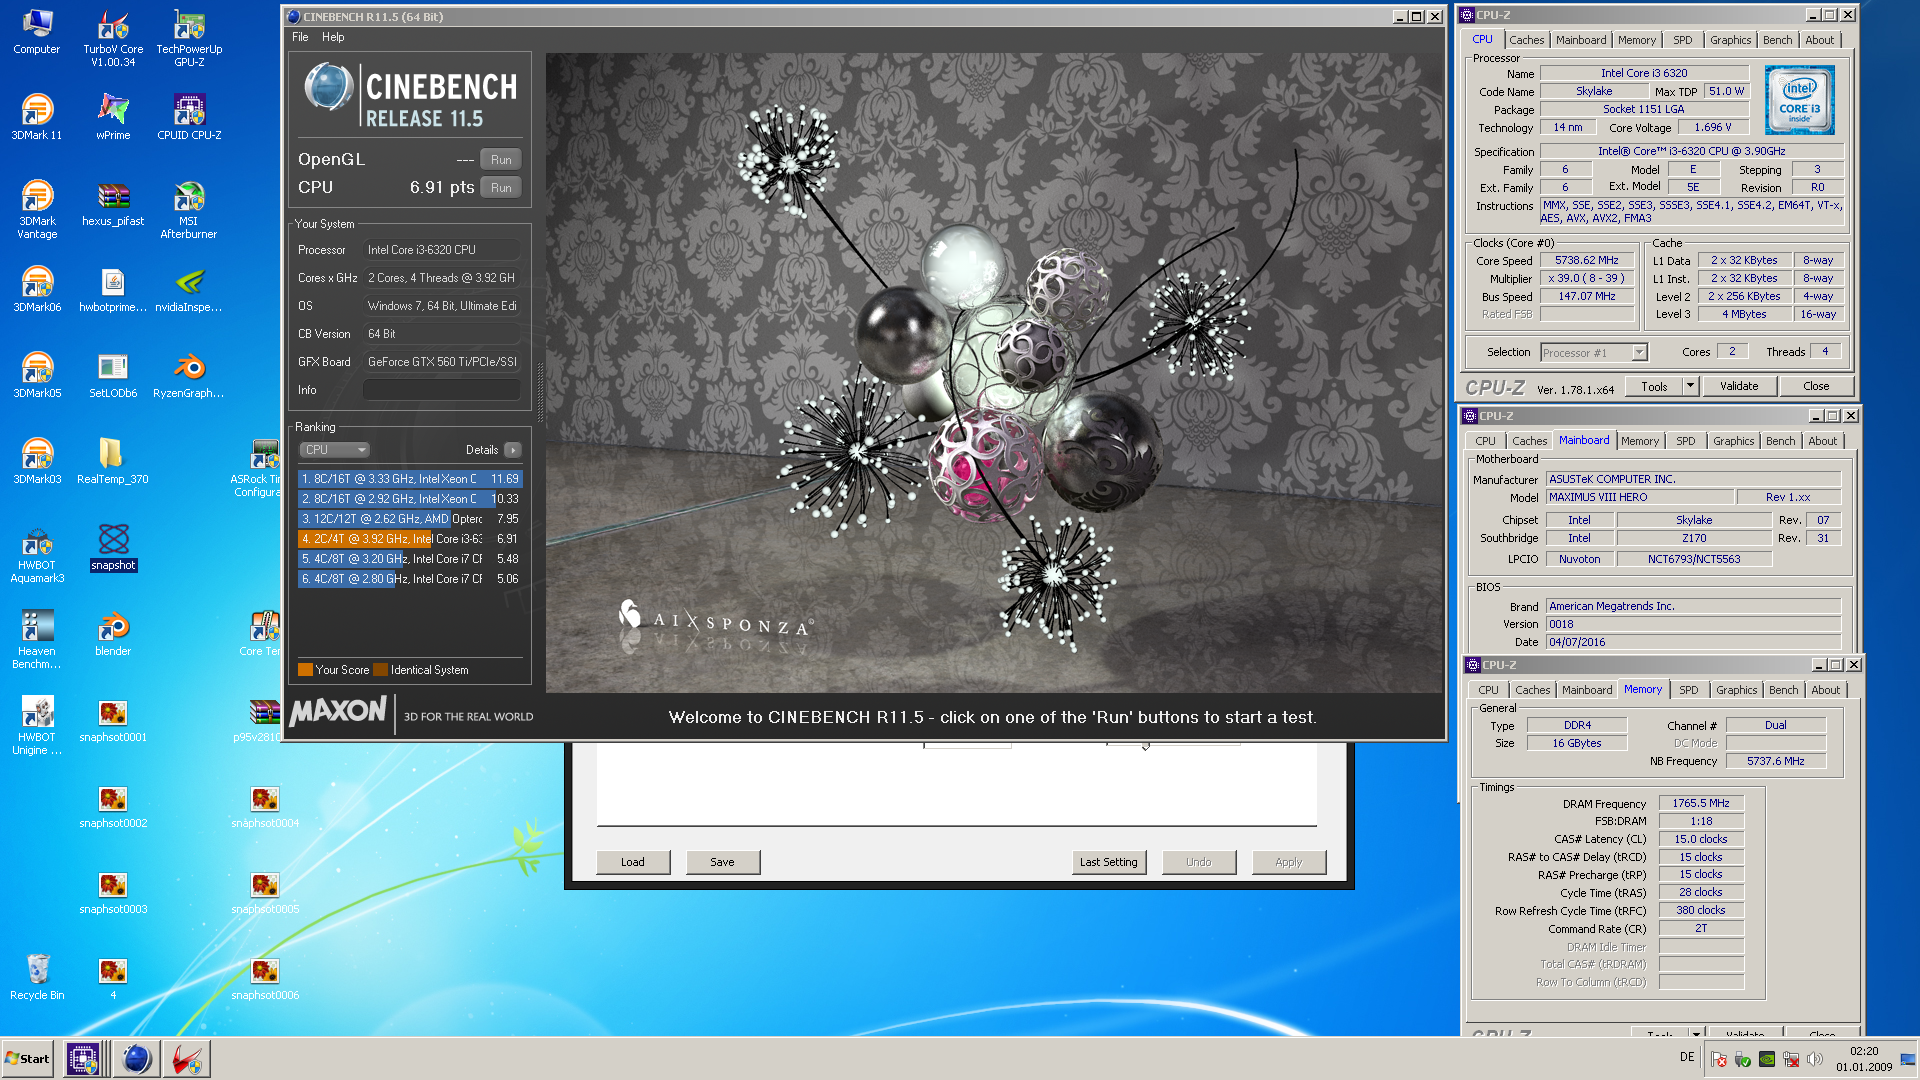Open the Computer desktop icon
Image resolution: width=1920 pixels, height=1080 pixels.
point(37,31)
